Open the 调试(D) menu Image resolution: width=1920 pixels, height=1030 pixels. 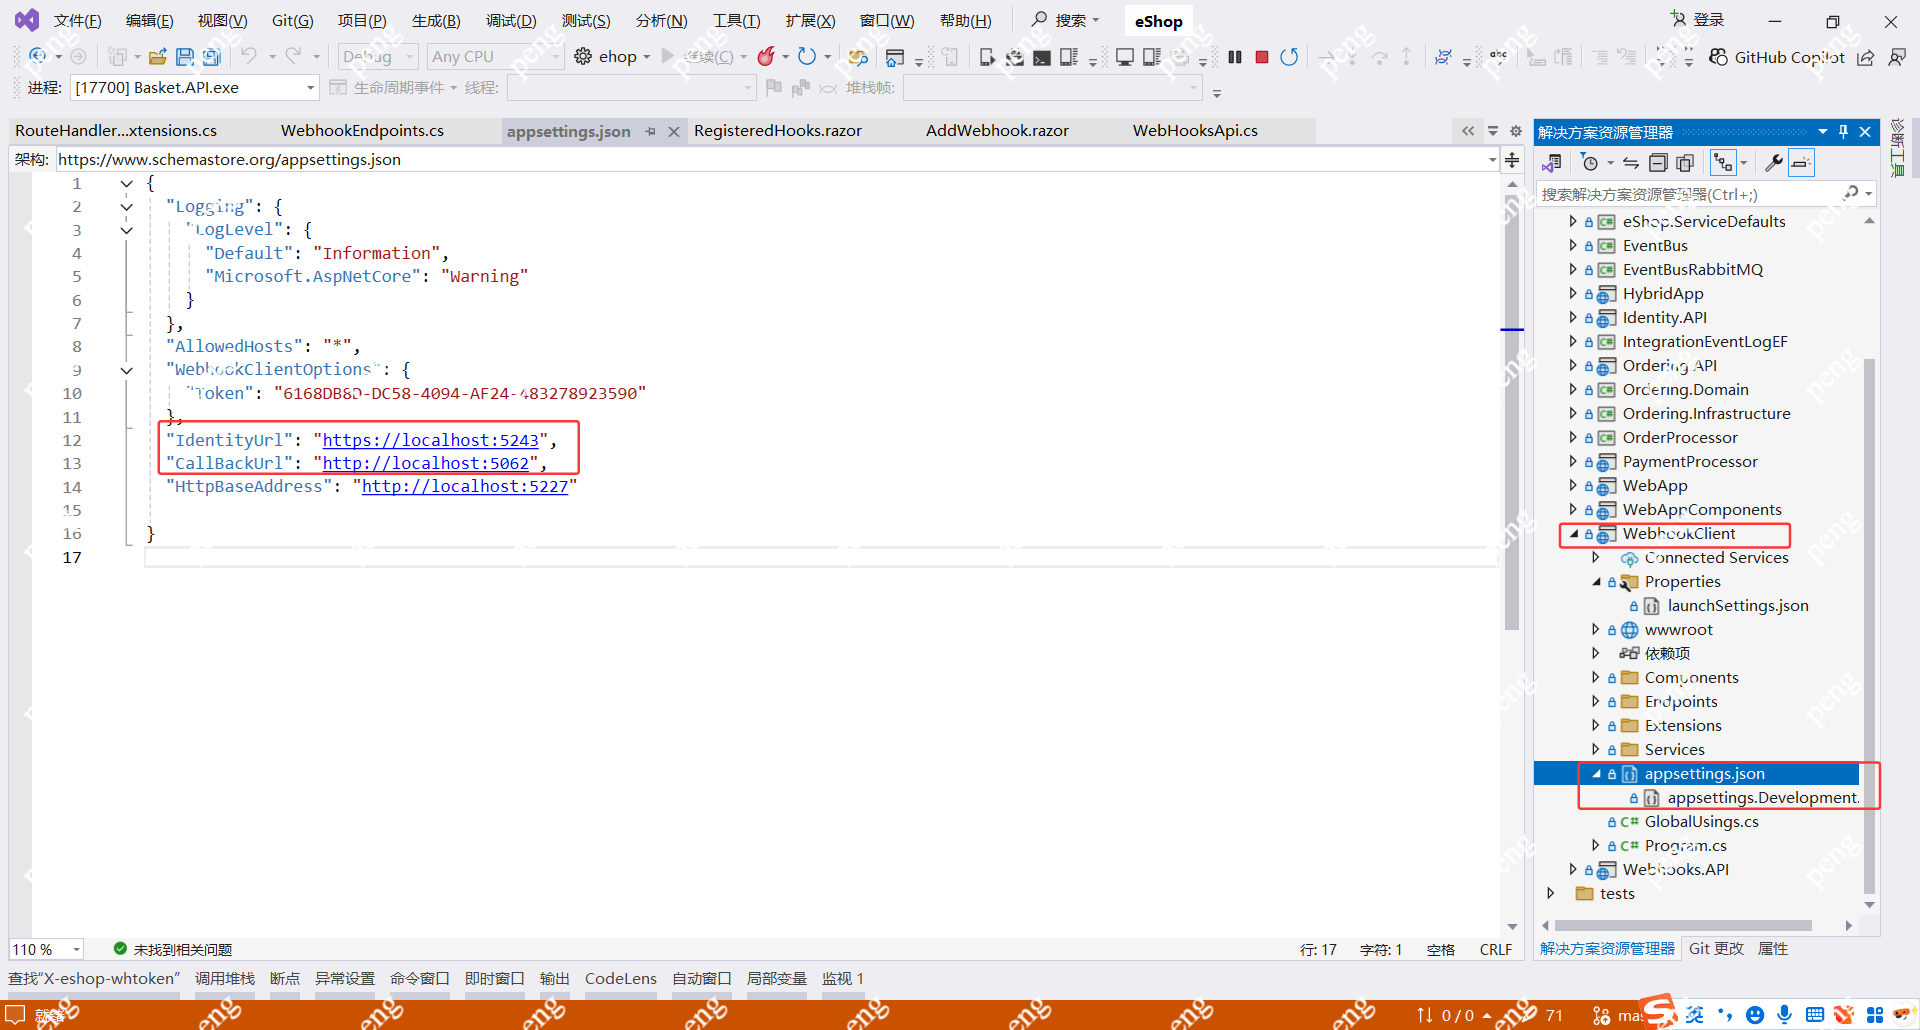pos(511,21)
